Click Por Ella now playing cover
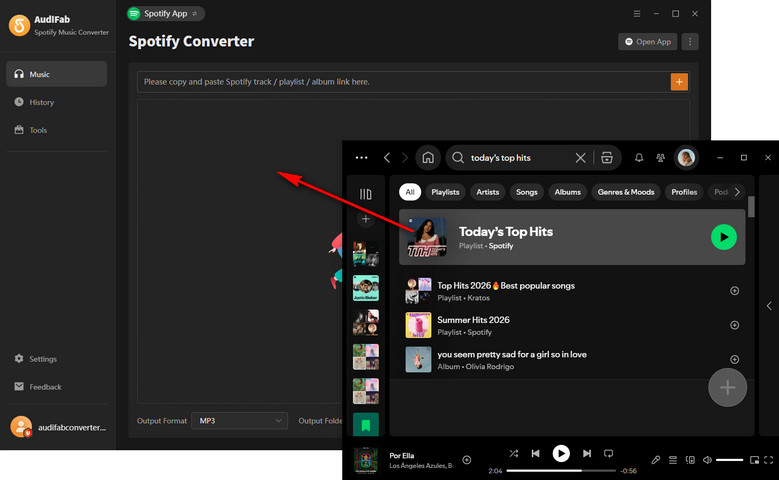The width and height of the screenshot is (779, 480). pyautogui.click(x=366, y=460)
